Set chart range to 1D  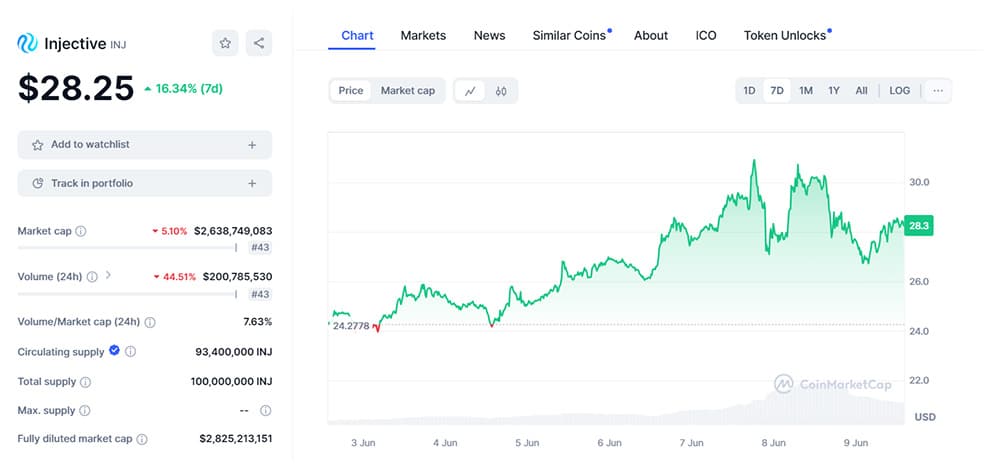tap(749, 91)
